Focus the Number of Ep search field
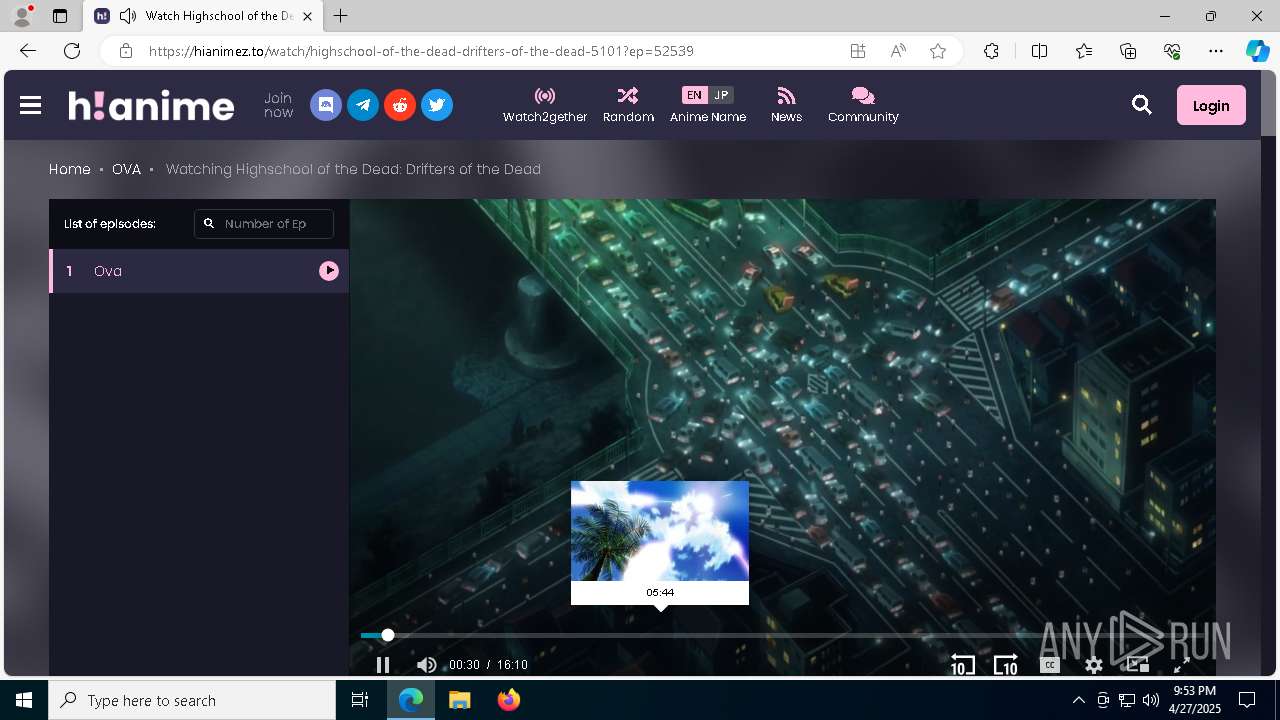The width and height of the screenshot is (1280, 720). (x=264, y=224)
